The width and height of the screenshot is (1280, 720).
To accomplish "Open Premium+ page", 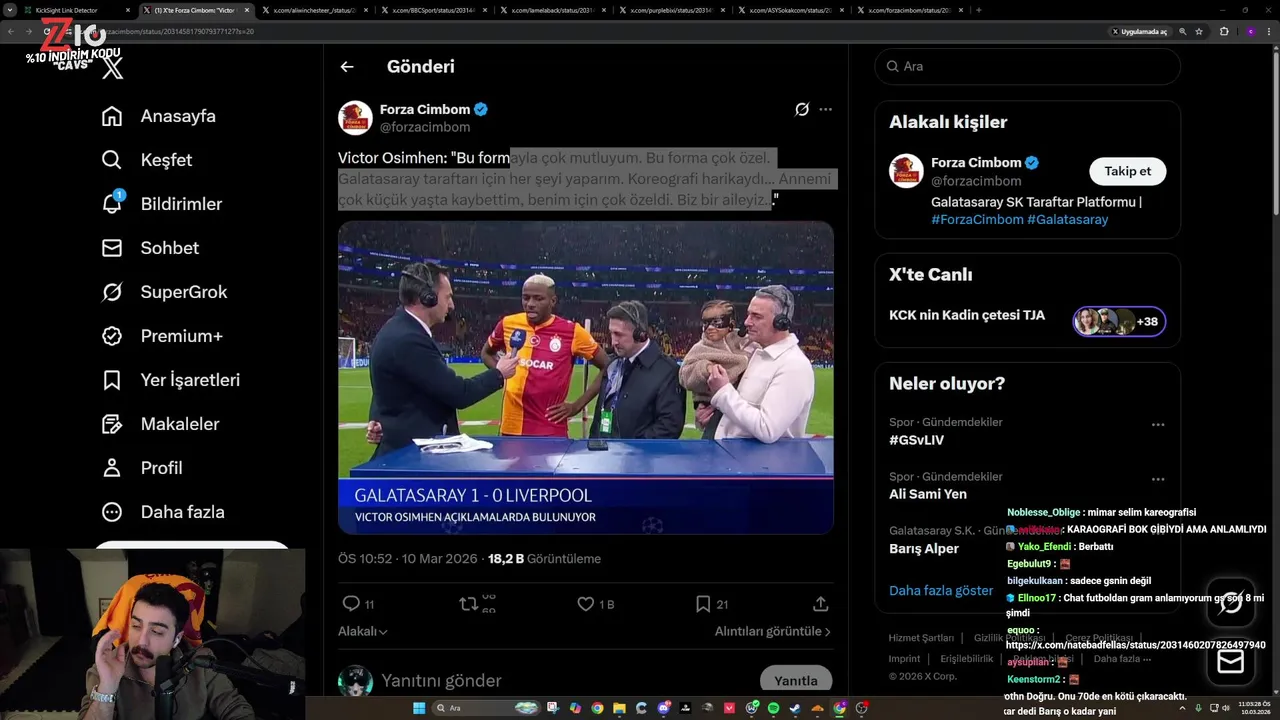I will pyautogui.click(x=162, y=336).
